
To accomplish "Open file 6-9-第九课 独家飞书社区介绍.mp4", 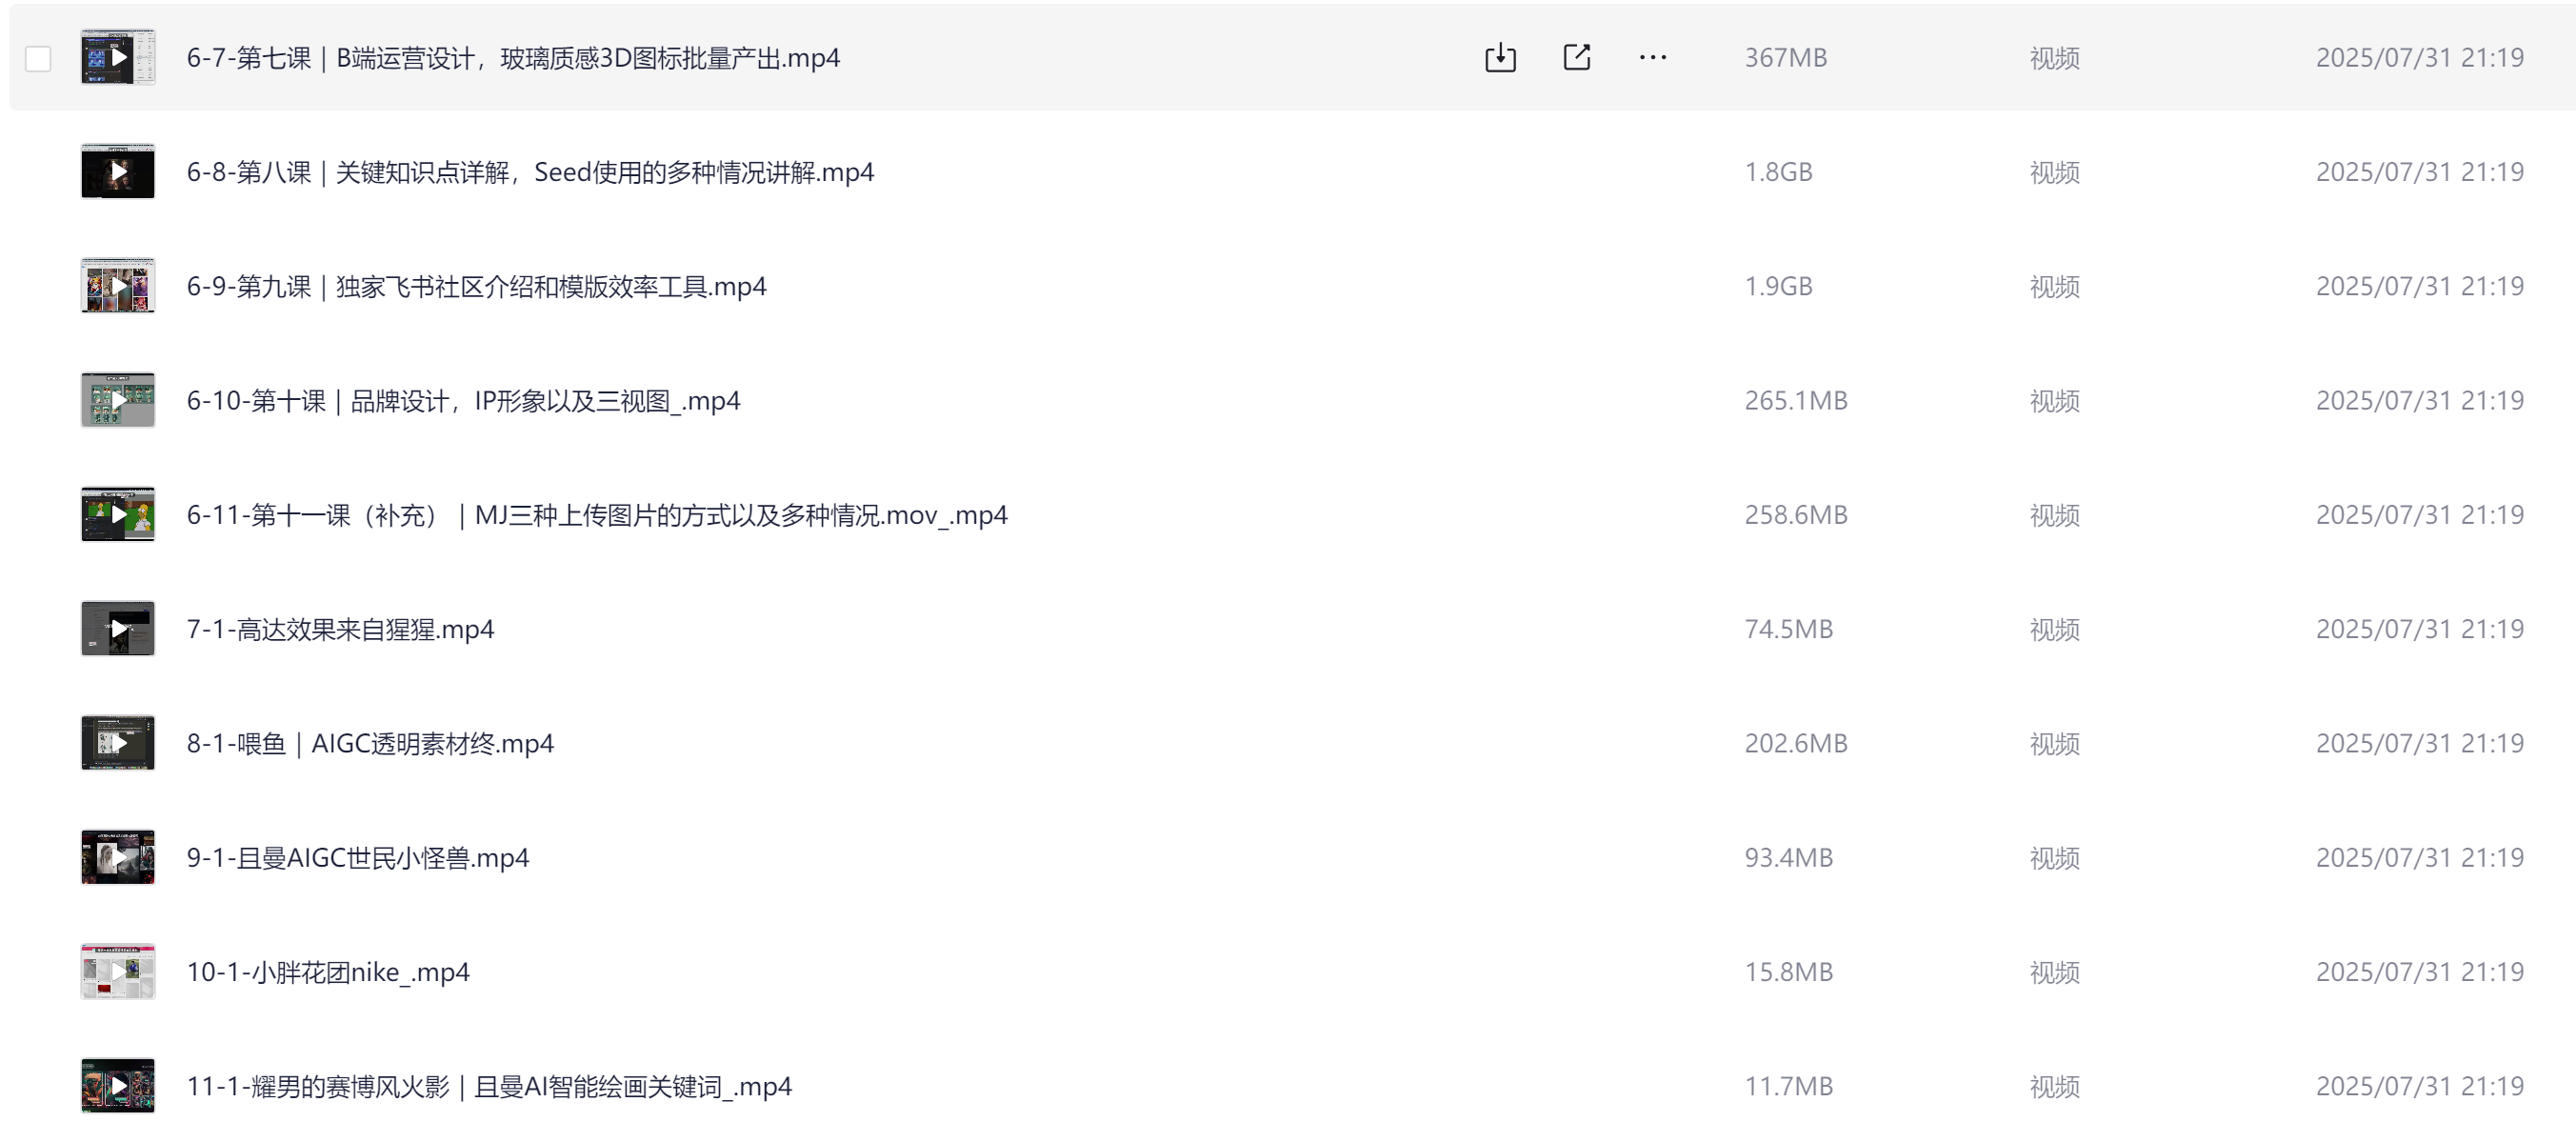I will [x=476, y=286].
